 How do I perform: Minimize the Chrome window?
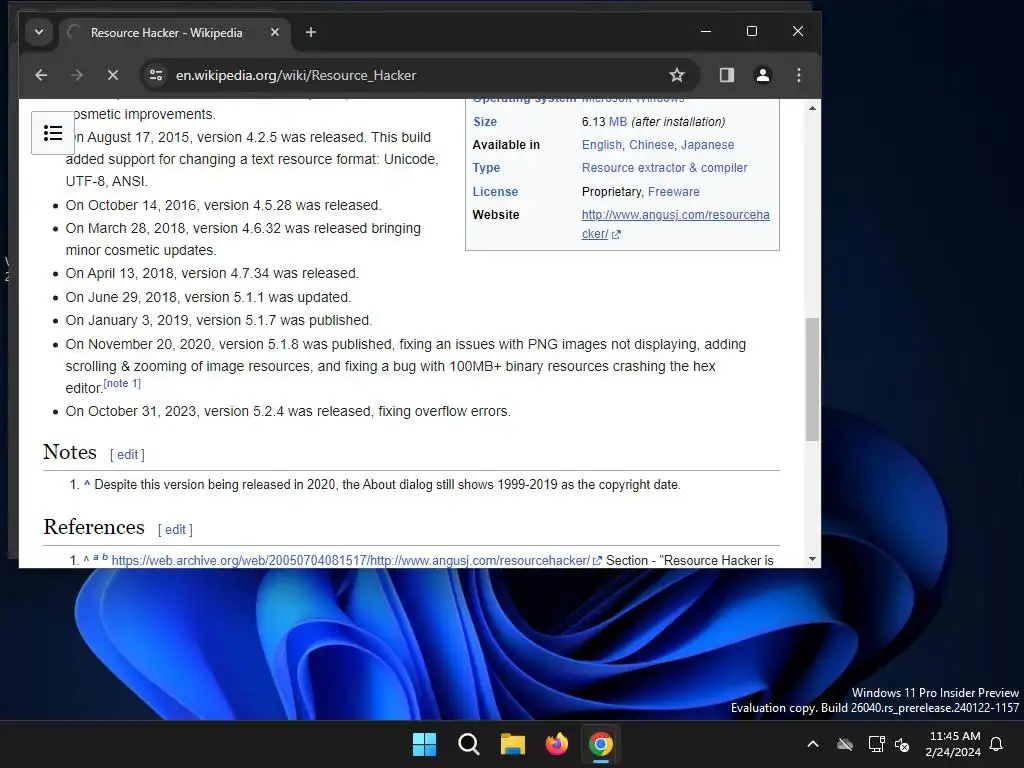[706, 31]
